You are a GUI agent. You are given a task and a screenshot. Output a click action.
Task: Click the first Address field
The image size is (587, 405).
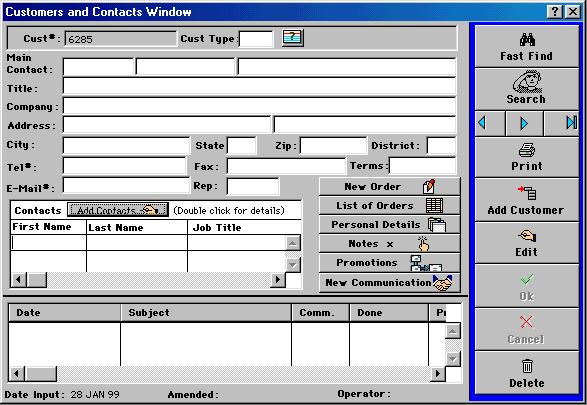click(167, 124)
